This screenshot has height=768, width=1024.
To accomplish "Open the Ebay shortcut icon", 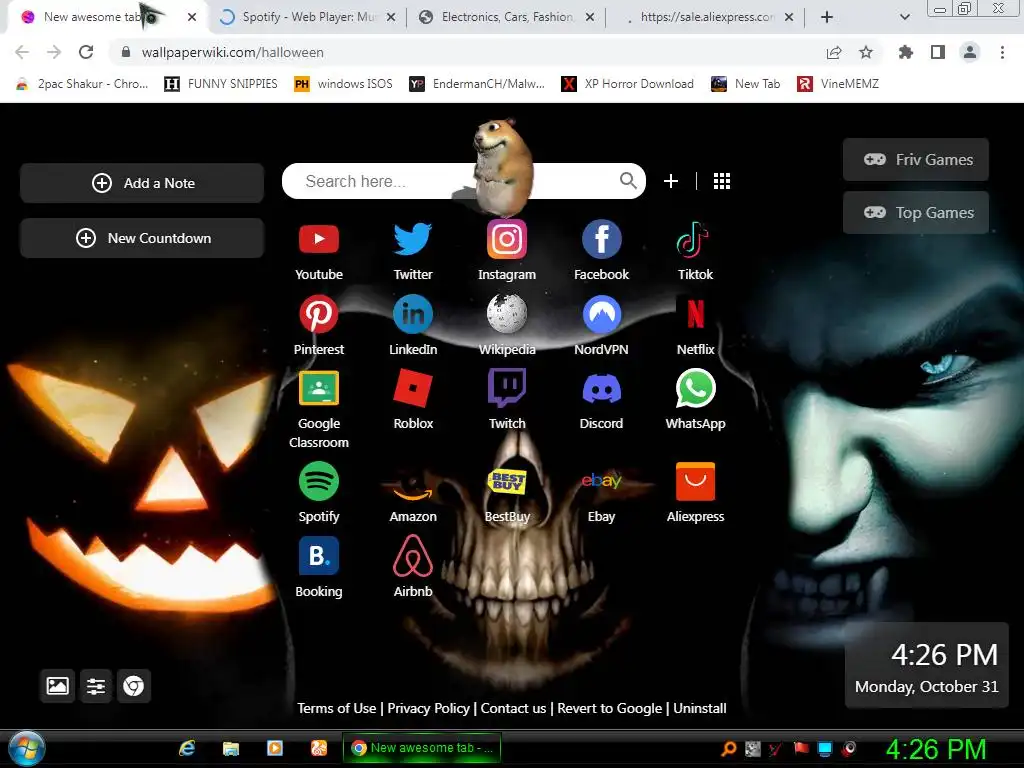I will (x=601, y=481).
